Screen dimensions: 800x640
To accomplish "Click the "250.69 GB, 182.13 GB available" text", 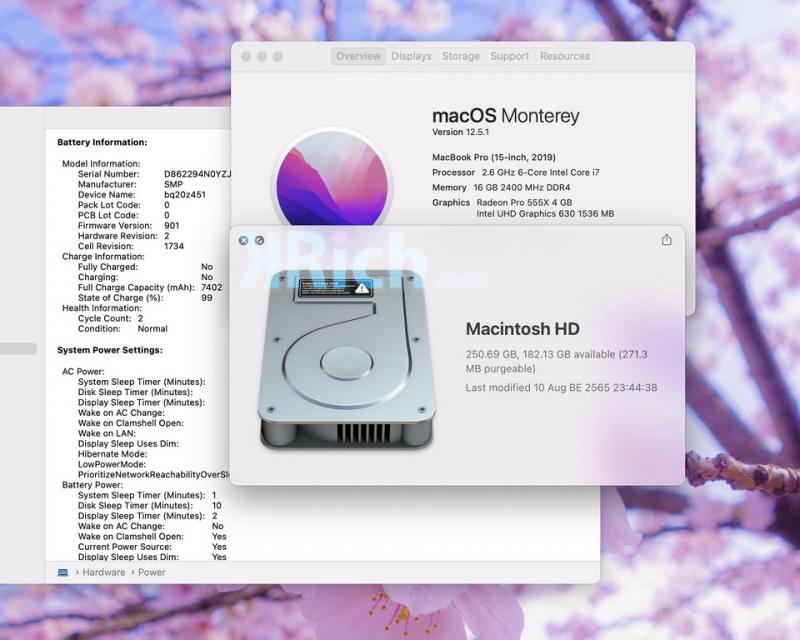I will tap(540, 354).
